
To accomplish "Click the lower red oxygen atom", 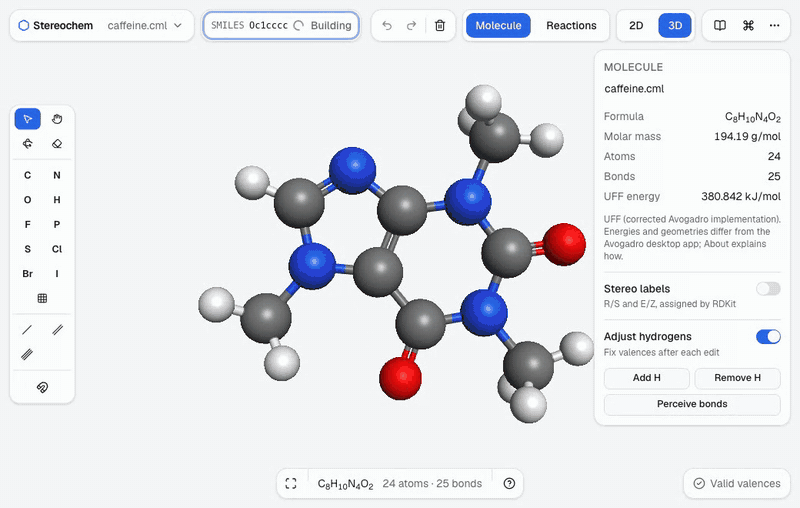I will coord(401,378).
